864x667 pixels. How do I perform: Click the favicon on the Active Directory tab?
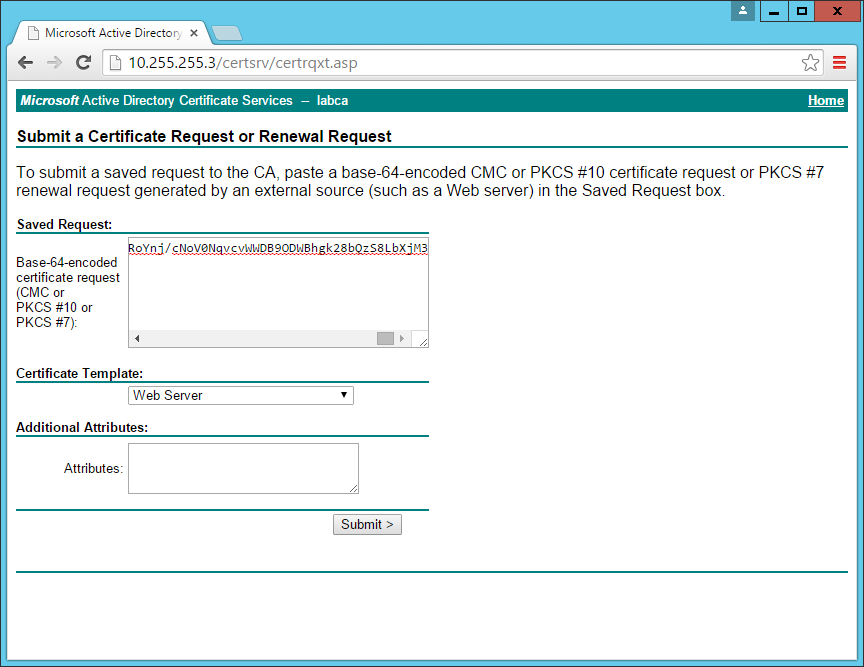point(34,31)
